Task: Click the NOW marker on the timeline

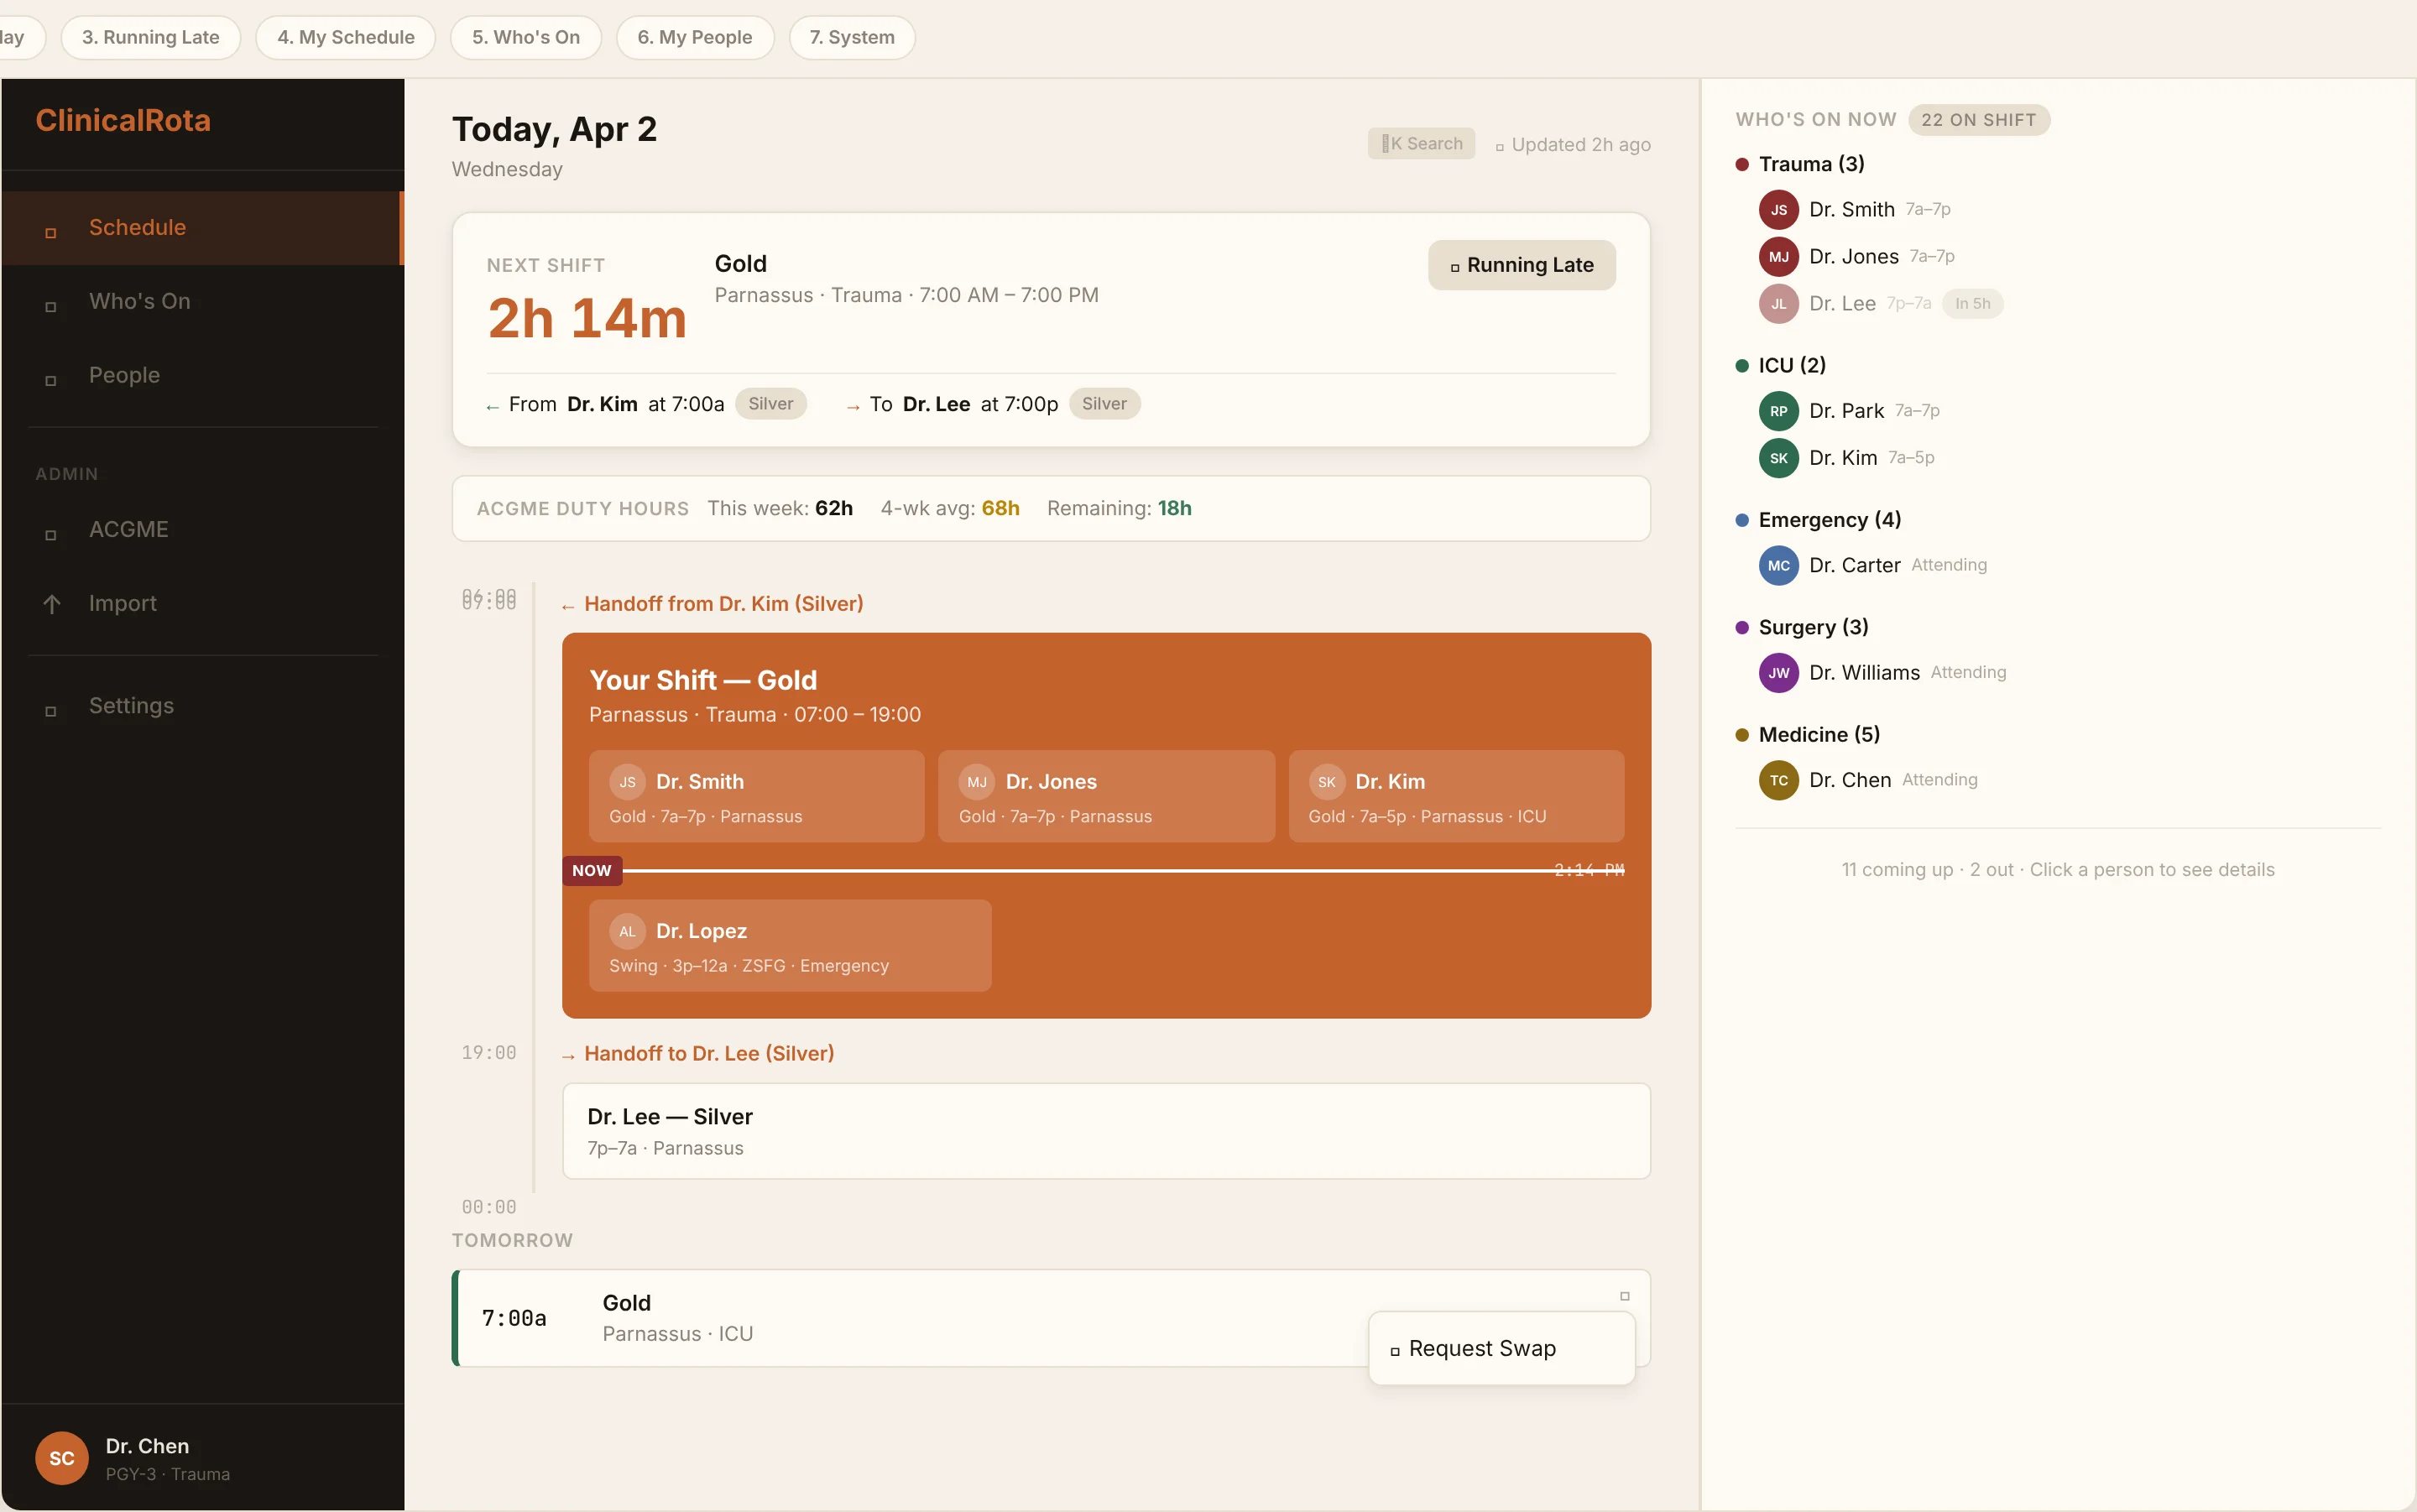Action: 592,870
